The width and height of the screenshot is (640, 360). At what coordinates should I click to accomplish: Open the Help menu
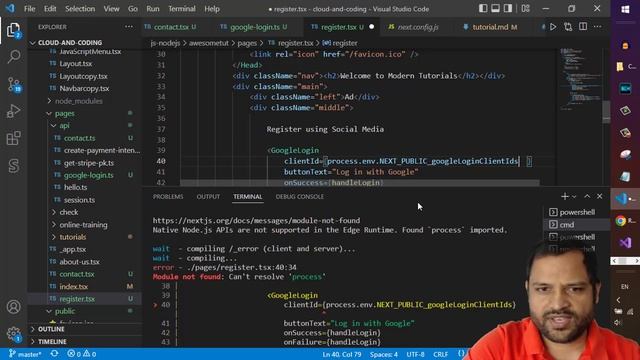pos(212,9)
